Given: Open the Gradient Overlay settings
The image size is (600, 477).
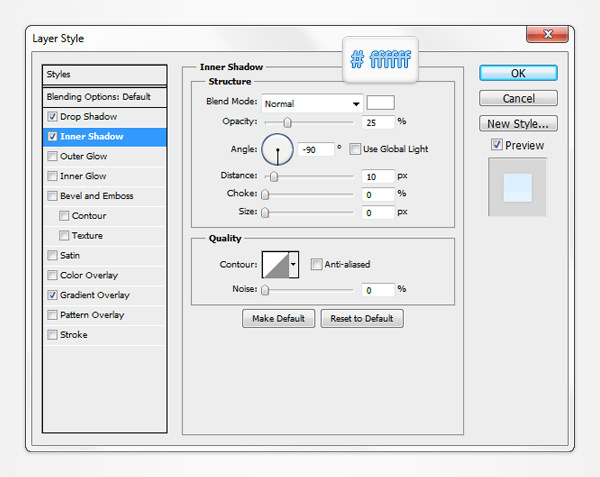Looking at the screenshot, I should coord(95,295).
